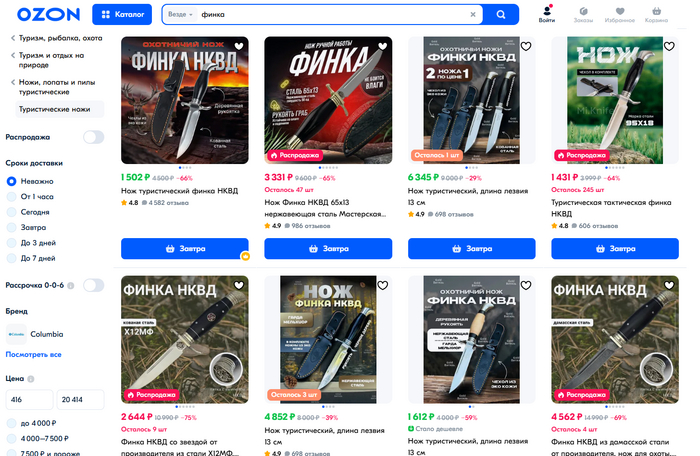Screen dimensions: 700x456
Task: Open the Каталог menu
Action: (122, 14)
